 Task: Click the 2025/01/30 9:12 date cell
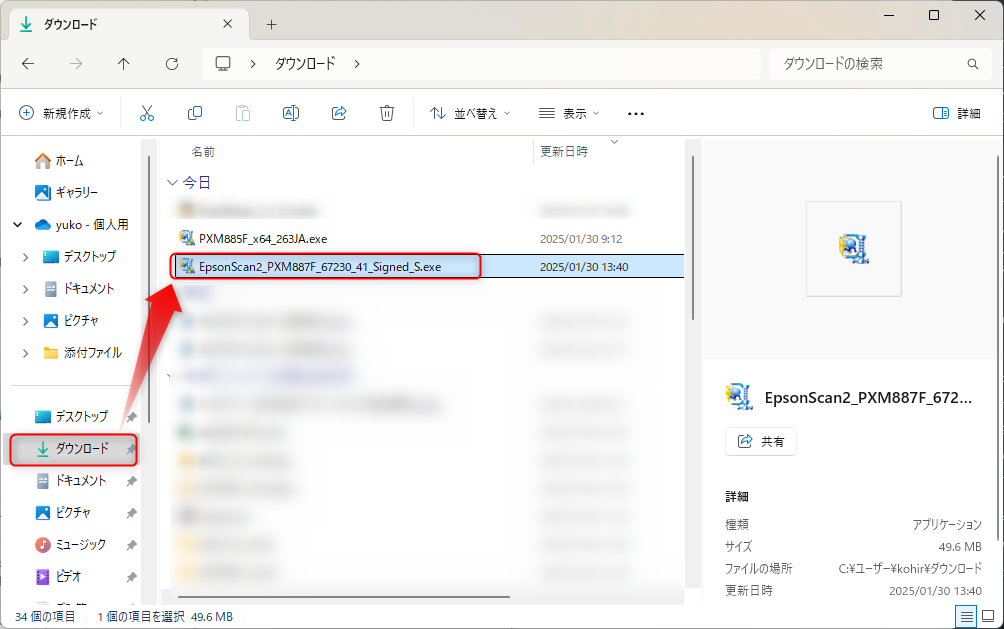point(581,239)
